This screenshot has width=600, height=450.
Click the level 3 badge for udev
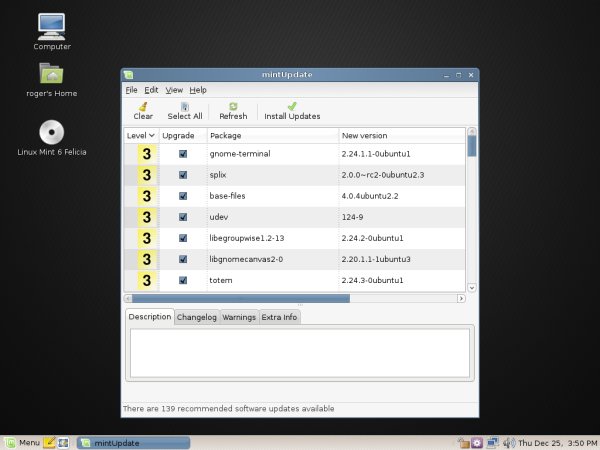pyautogui.click(x=147, y=217)
